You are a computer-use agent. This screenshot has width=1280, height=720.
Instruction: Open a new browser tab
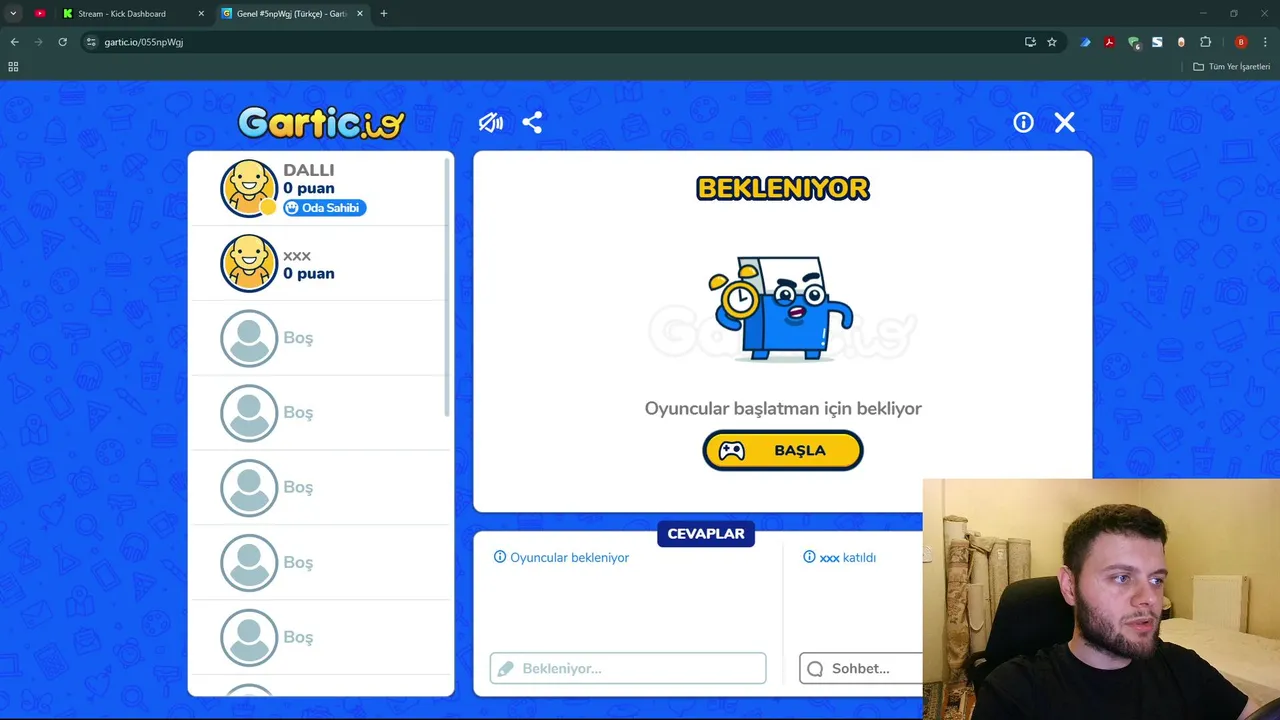[x=384, y=14]
